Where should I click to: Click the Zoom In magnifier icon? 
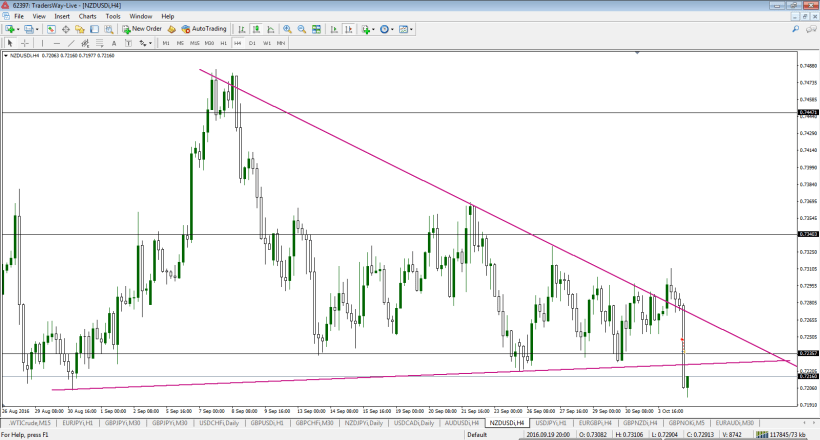click(x=286, y=29)
